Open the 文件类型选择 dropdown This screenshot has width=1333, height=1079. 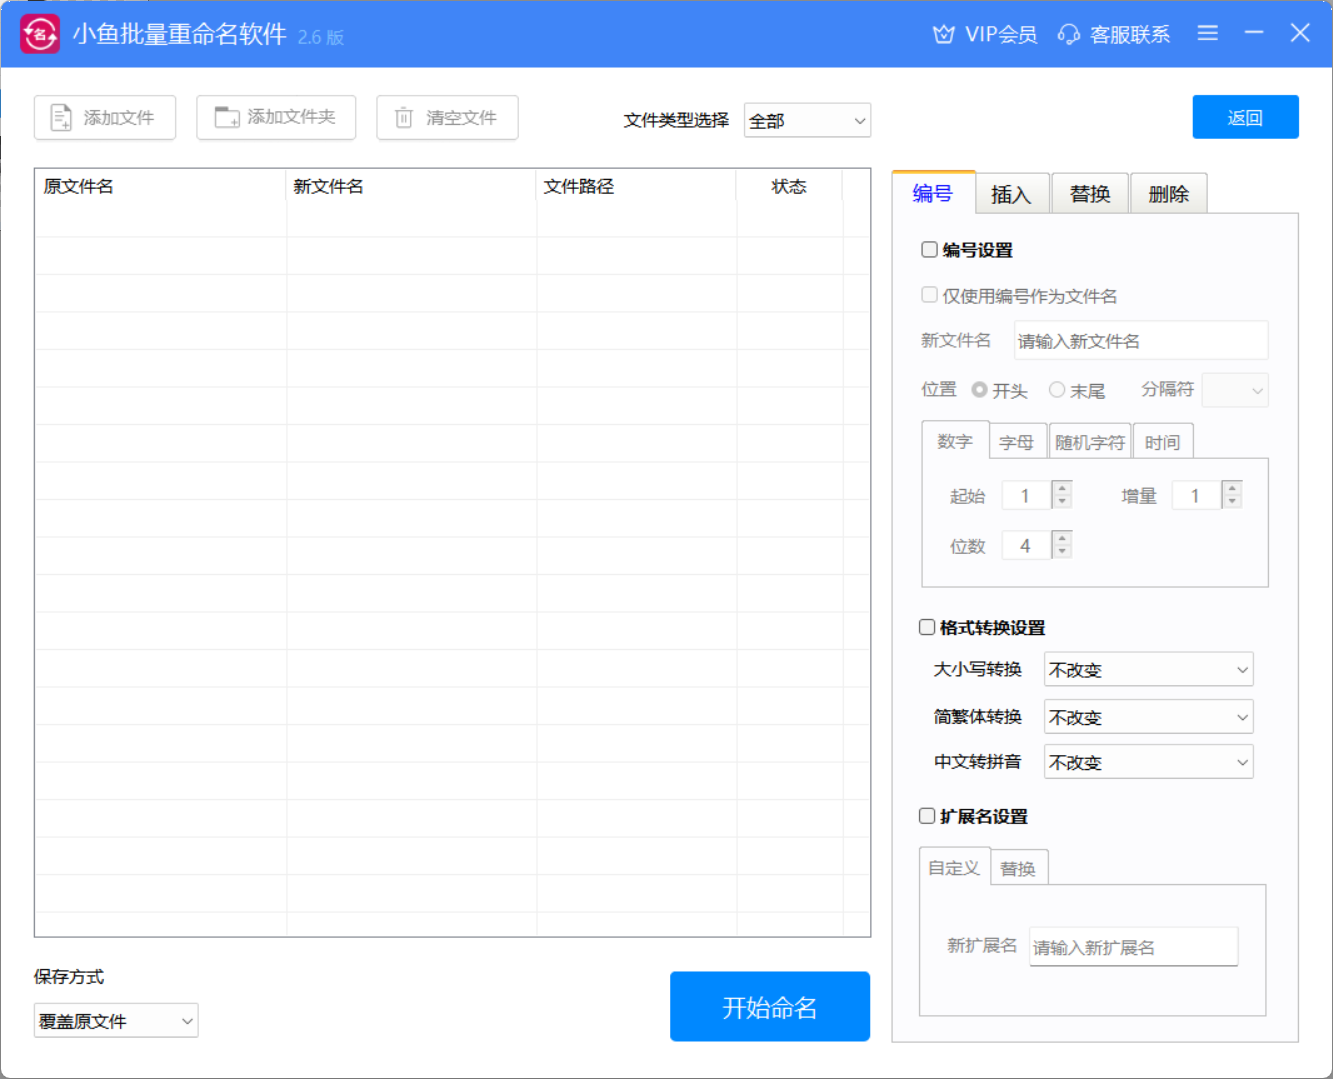pos(806,120)
